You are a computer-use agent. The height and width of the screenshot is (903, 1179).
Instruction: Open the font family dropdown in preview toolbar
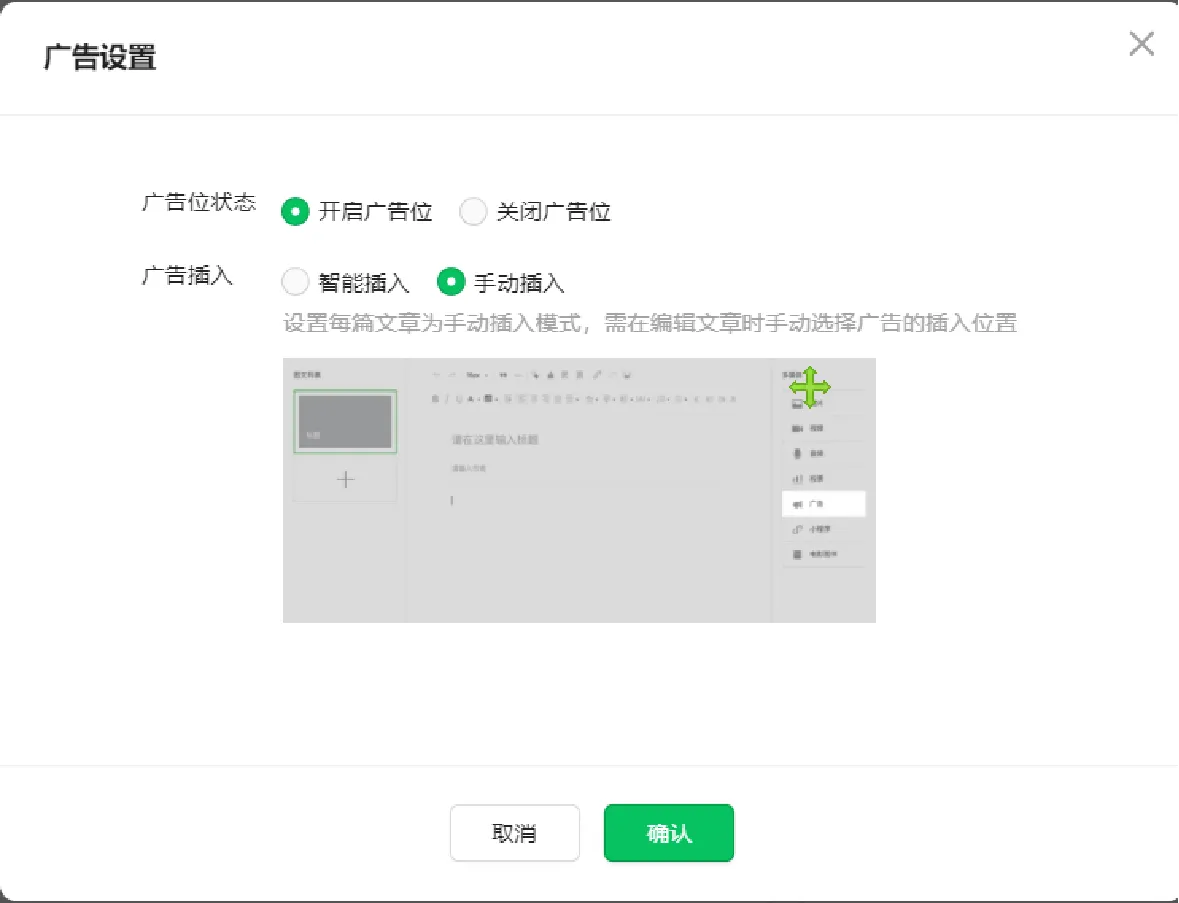tap(478, 374)
